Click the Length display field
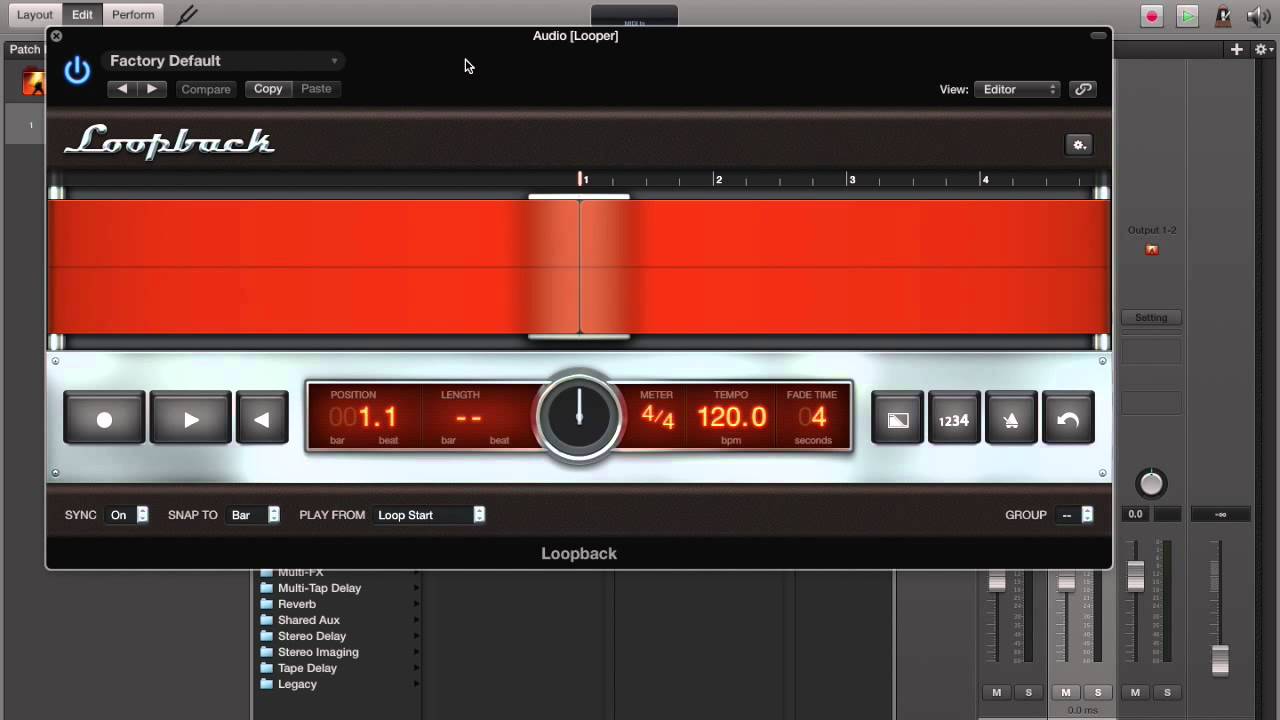 point(469,418)
